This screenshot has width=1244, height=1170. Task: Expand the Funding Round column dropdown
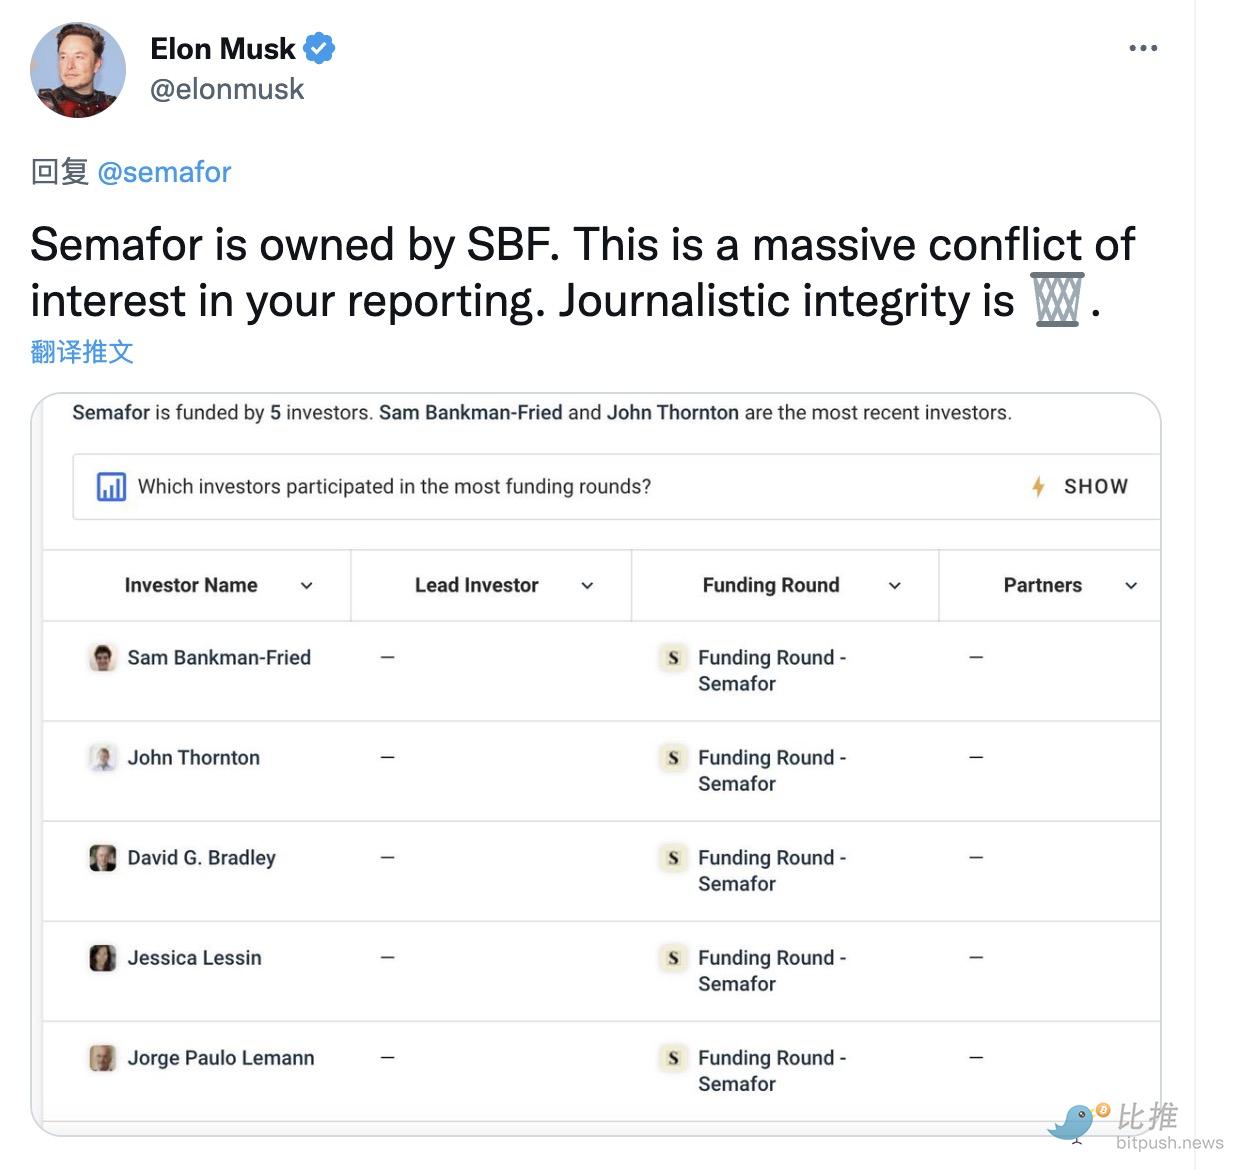895,586
